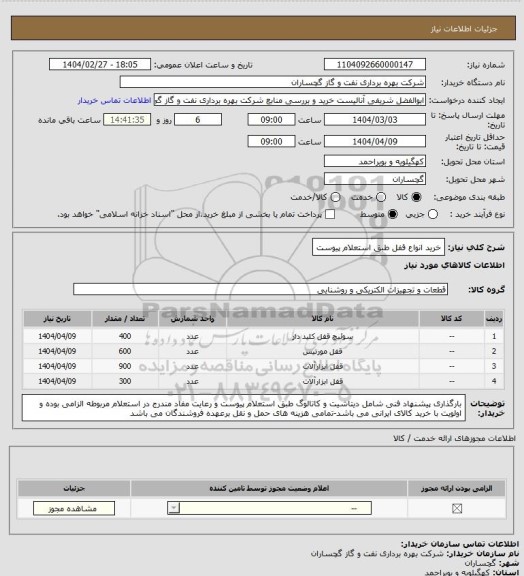Click the تعداد / مقدار column header
The image size is (524, 576).
tap(125, 319)
